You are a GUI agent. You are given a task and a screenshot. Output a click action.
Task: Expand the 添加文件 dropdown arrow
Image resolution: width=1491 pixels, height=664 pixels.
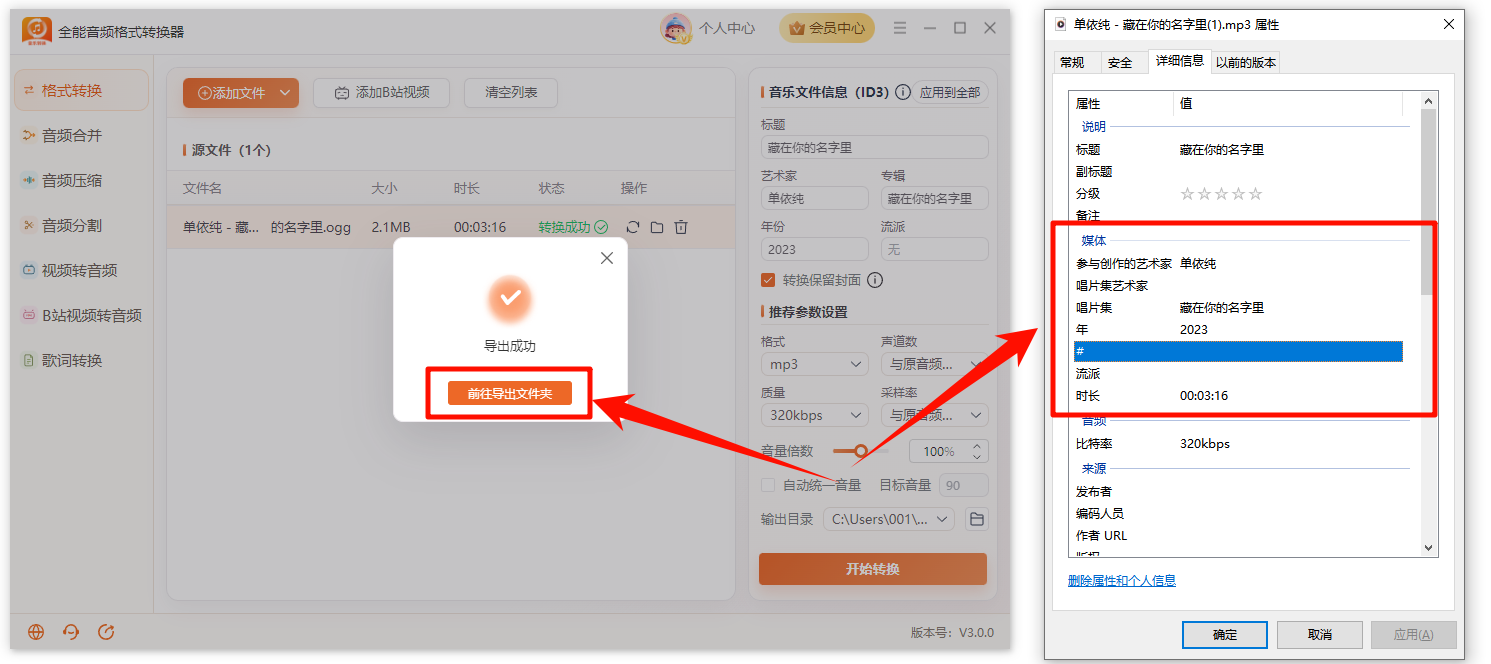tap(285, 93)
